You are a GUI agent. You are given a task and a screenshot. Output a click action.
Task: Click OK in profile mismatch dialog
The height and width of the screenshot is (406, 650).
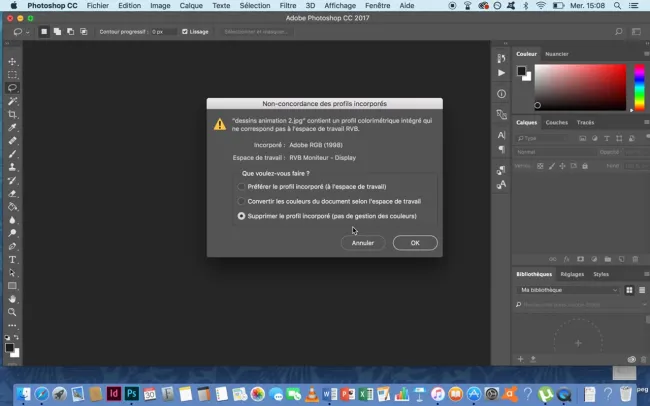click(415, 243)
